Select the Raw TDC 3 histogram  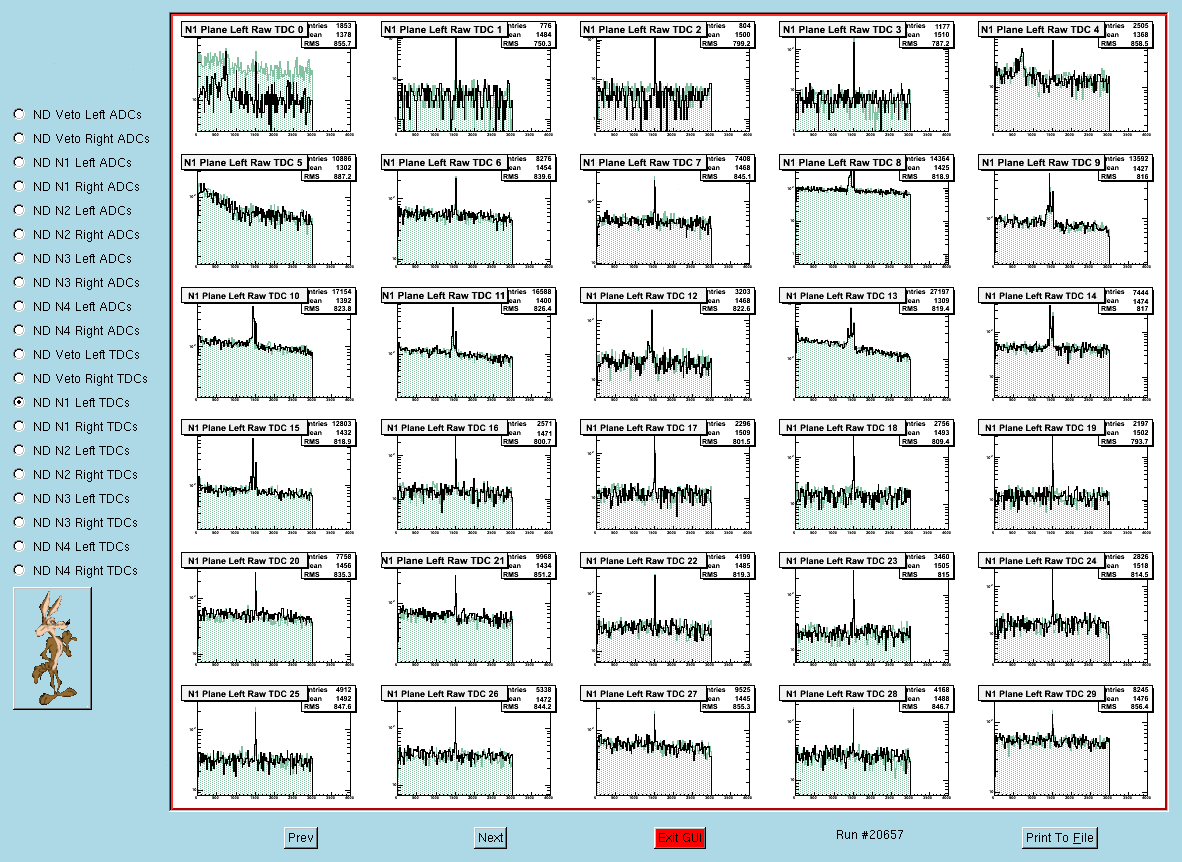pyautogui.click(x=866, y=80)
